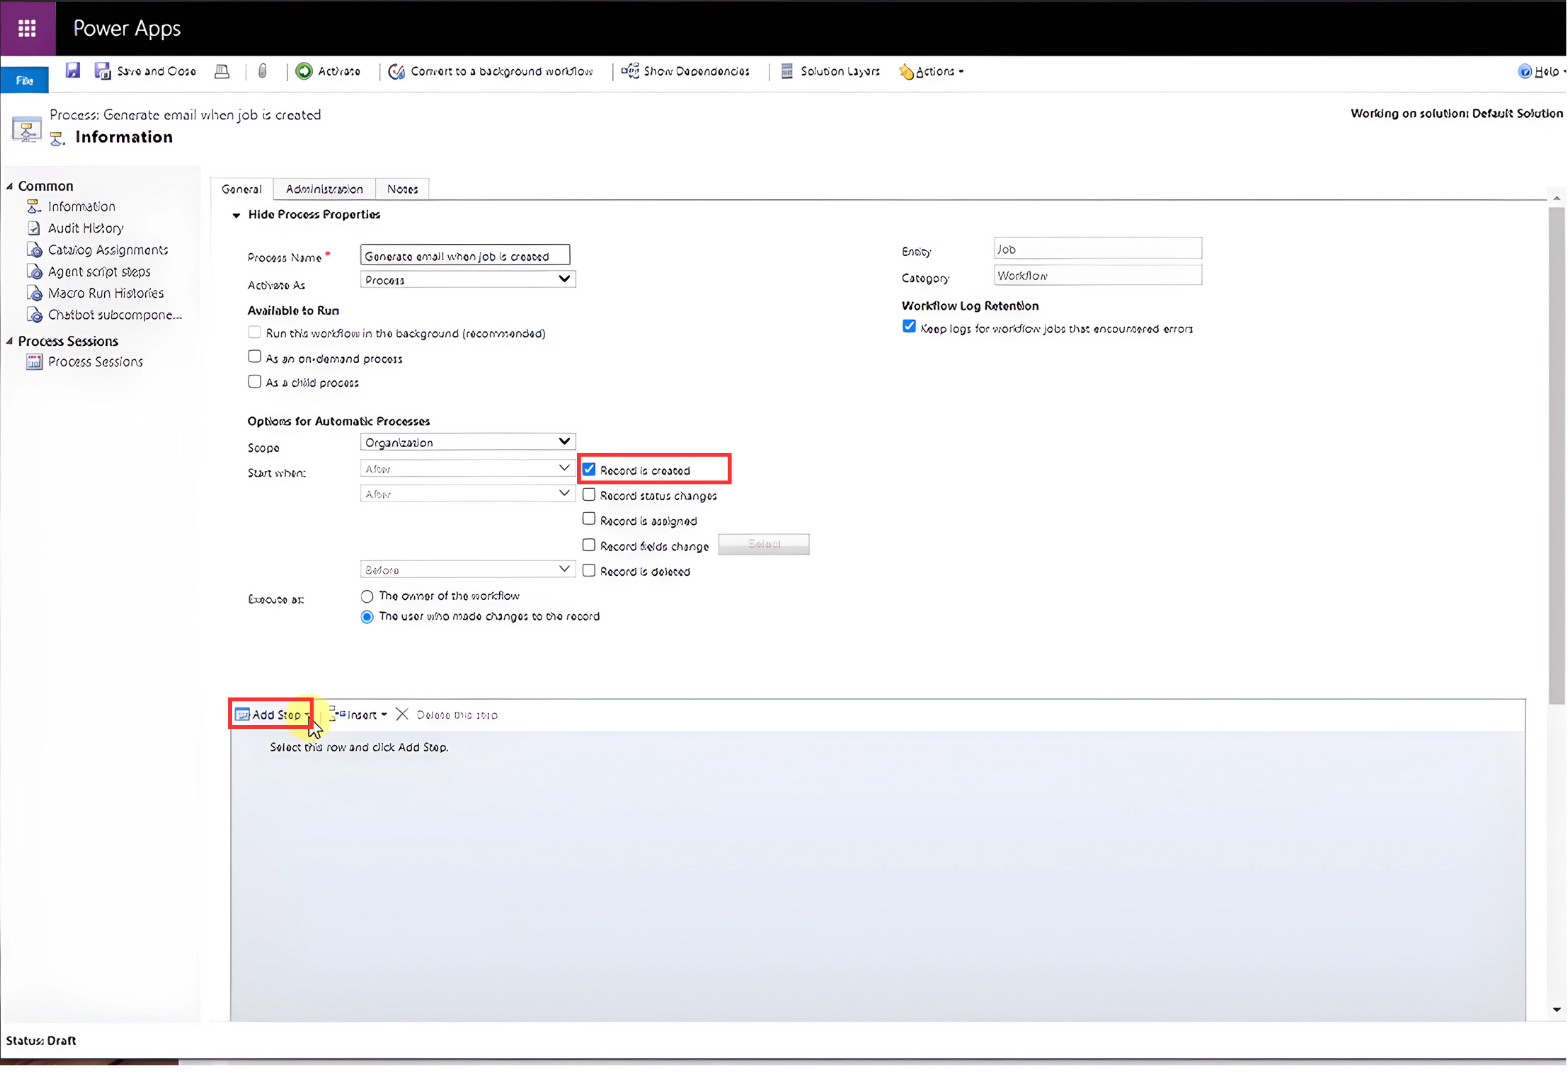Collapse the Process Sessions sidebar group
The image size is (1568, 1080).
click(10, 341)
